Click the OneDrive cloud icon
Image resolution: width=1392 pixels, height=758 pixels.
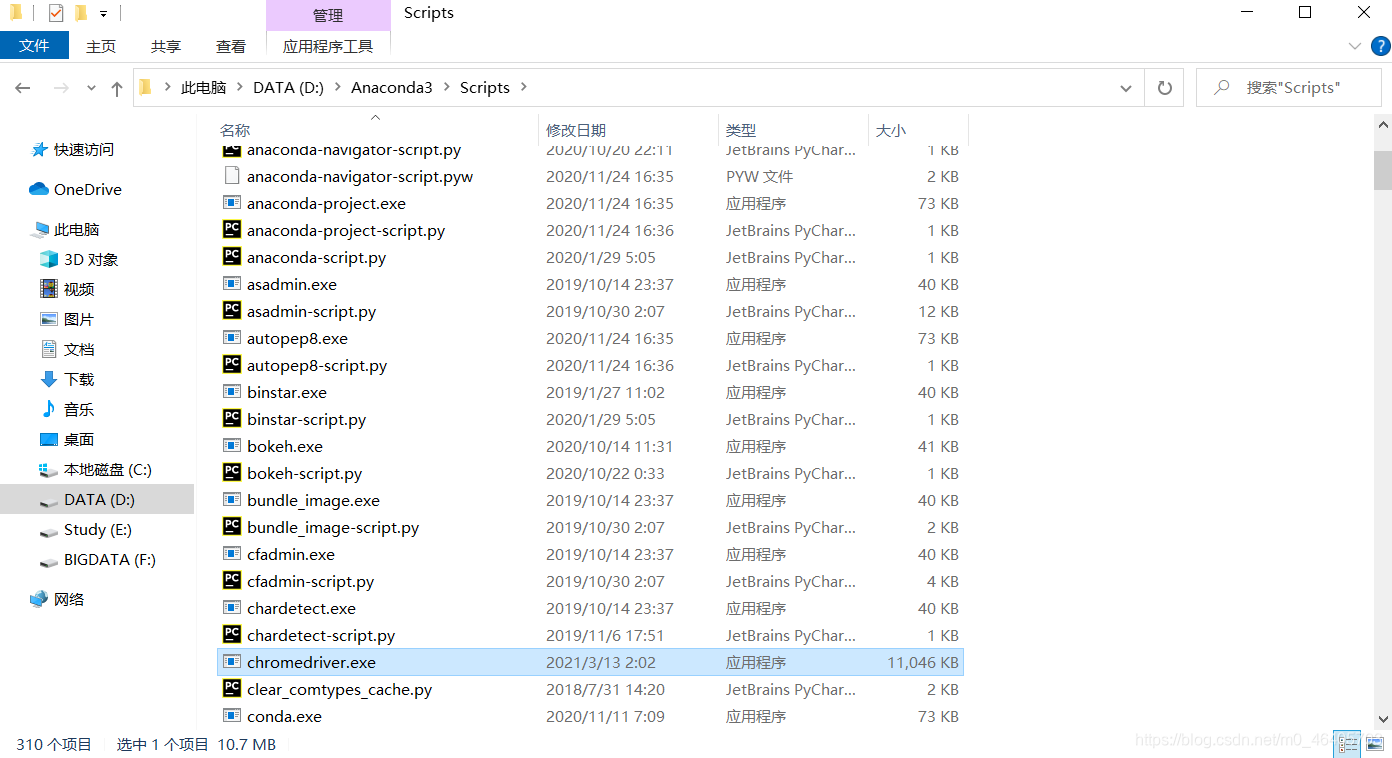pyautogui.click(x=39, y=189)
